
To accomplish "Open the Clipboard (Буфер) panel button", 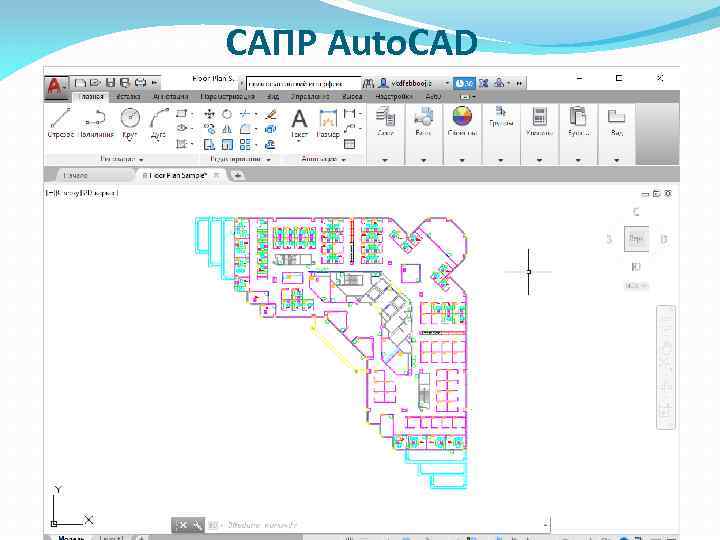I will tap(578, 121).
